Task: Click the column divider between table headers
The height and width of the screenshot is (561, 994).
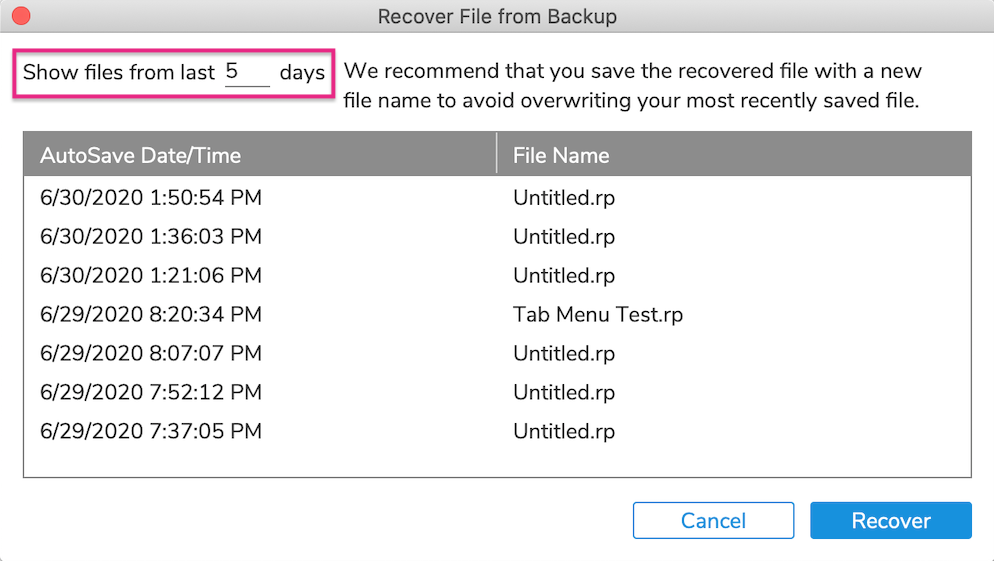Action: tap(496, 154)
